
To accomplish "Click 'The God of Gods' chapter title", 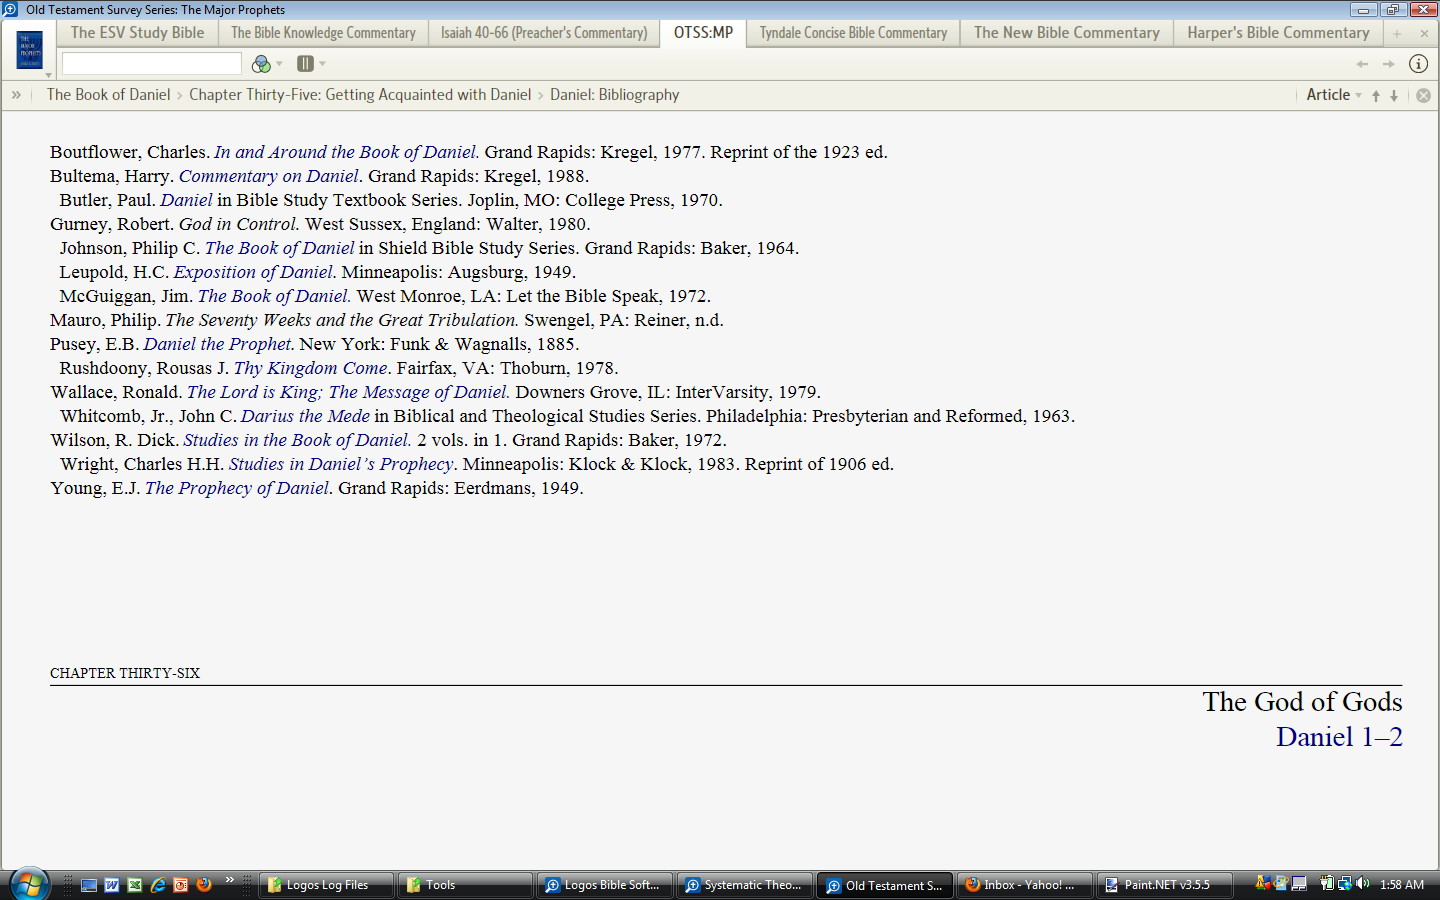I will (1302, 702).
